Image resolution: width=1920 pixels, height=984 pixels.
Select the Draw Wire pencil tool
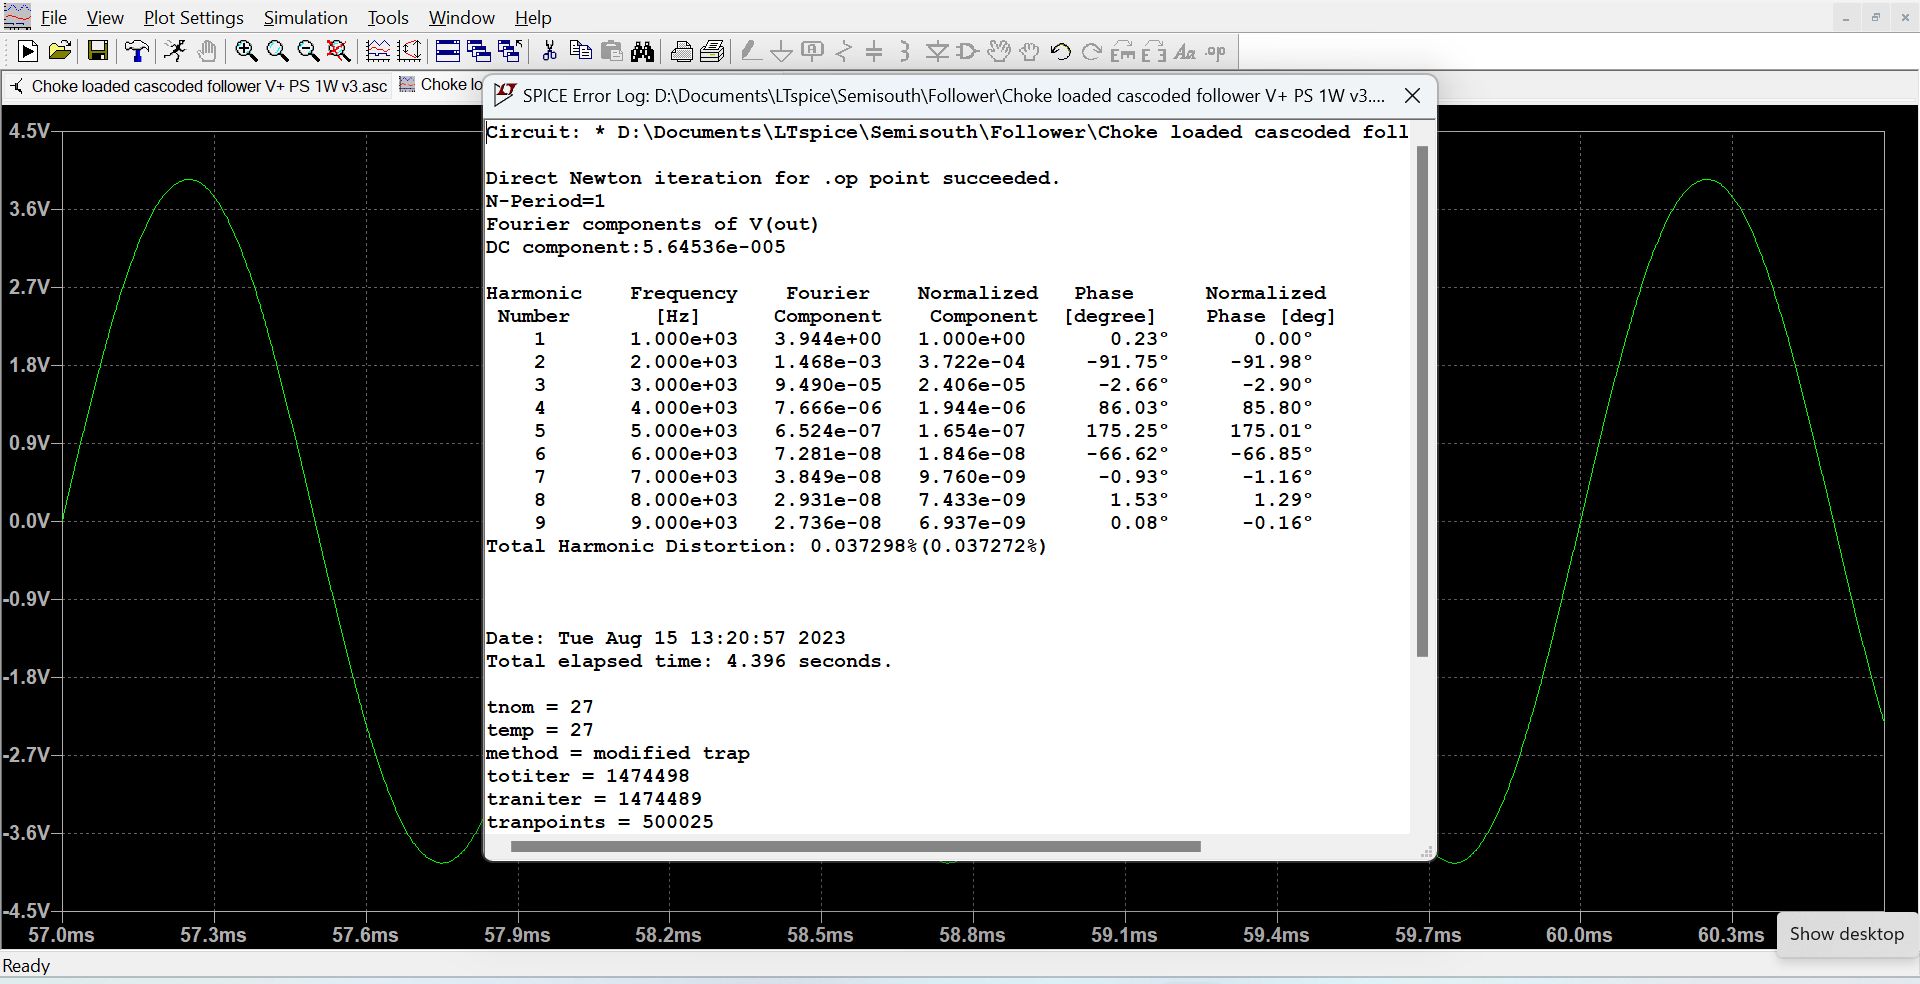click(x=750, y=52)
